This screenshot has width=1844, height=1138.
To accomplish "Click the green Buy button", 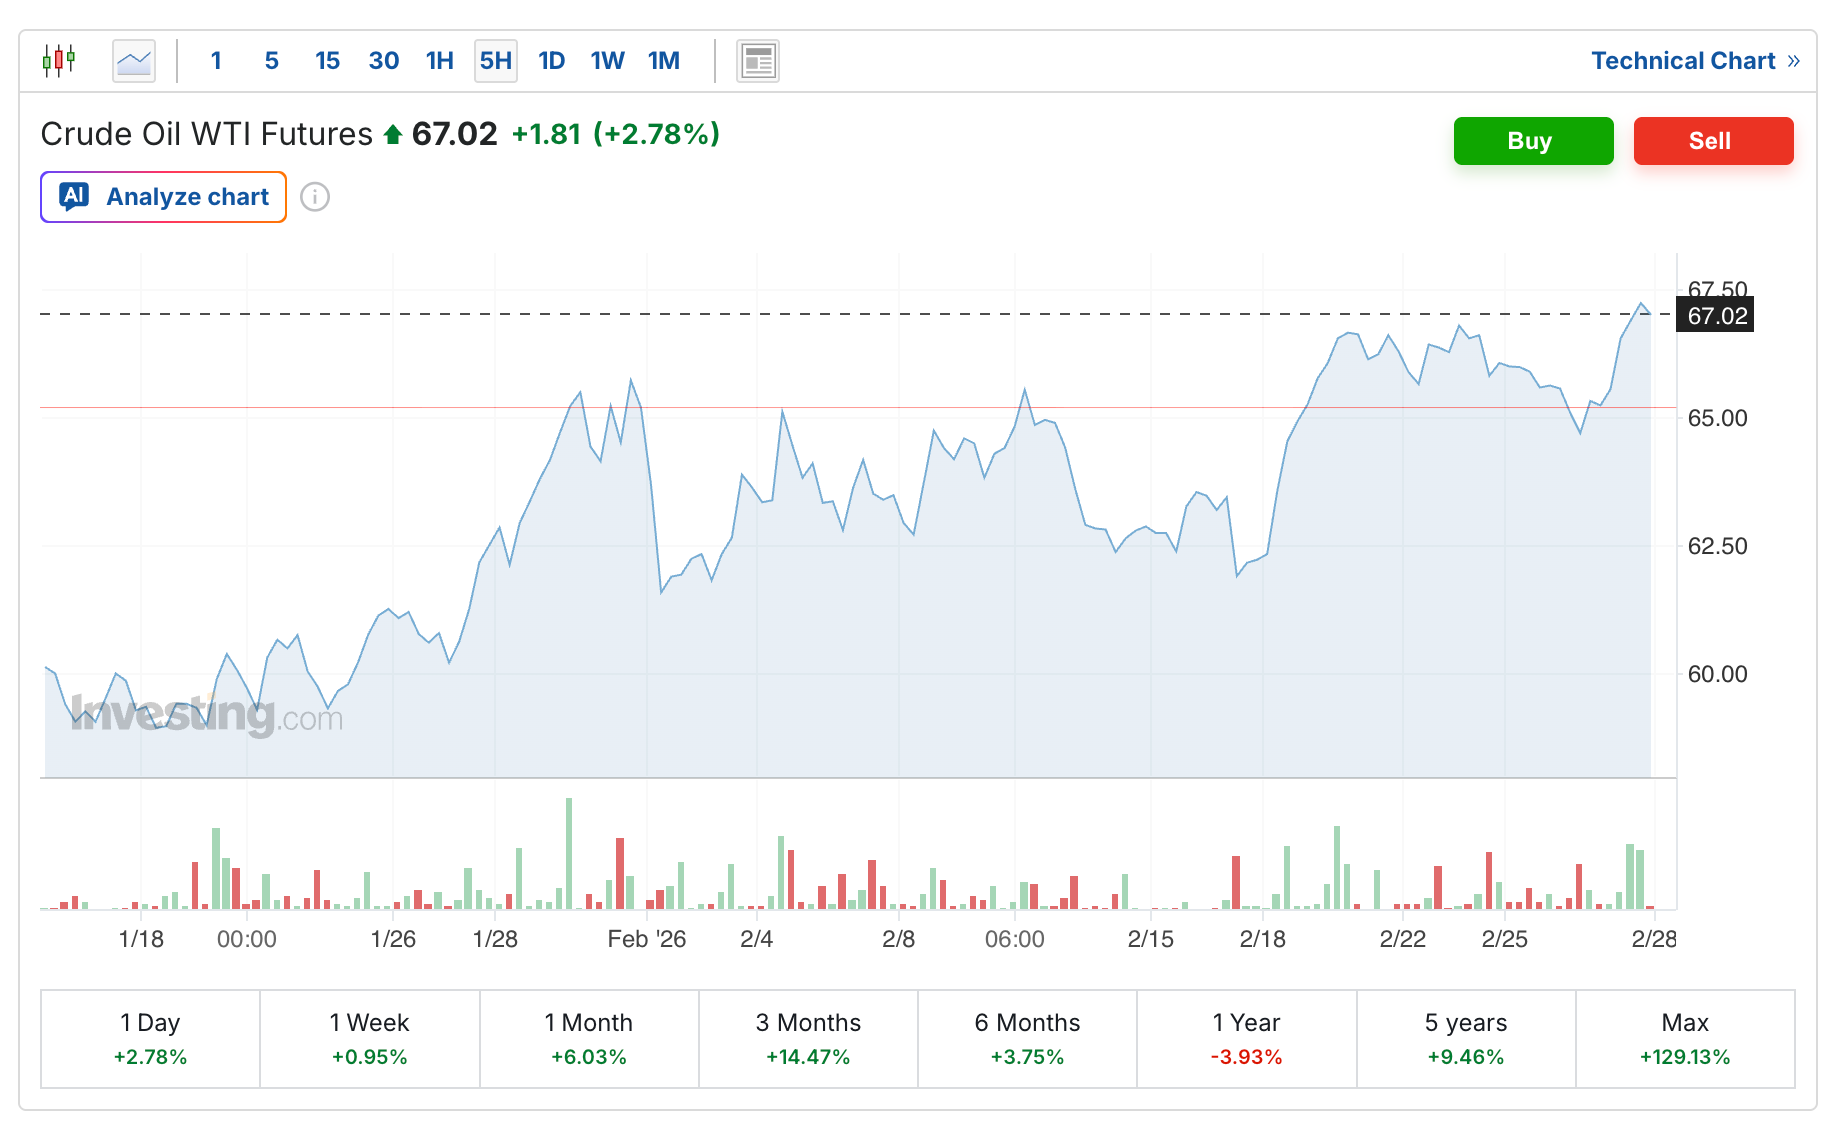I will click(x=1534, y=141).
